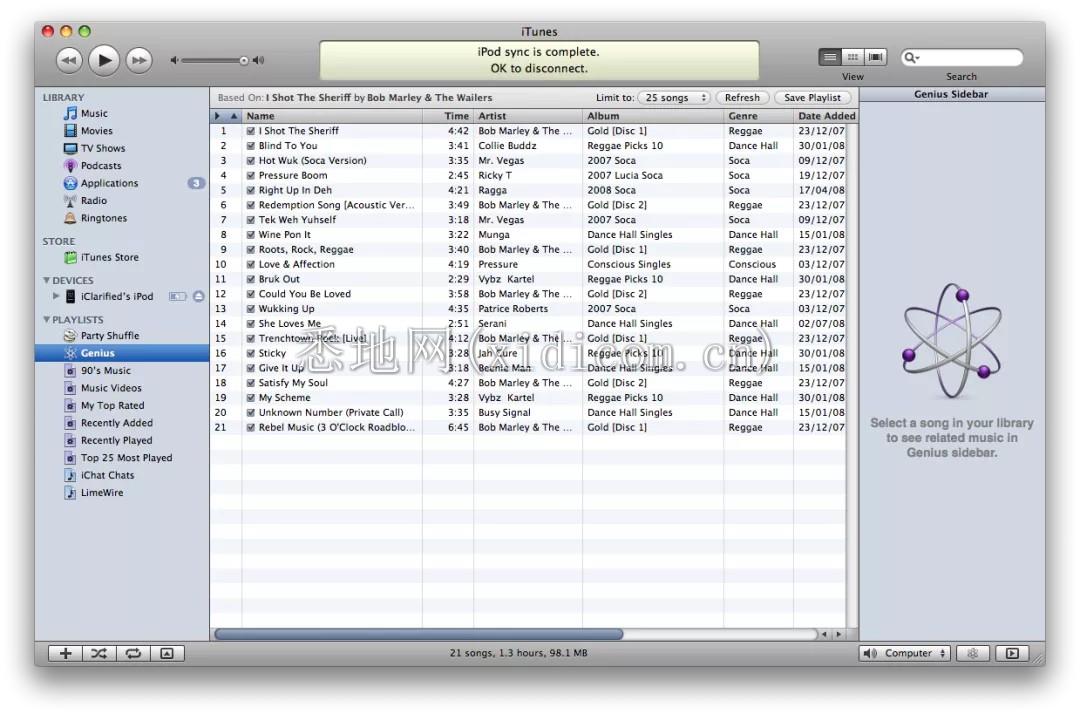
Task: Select the Music library item
Action: tap(94, 114)
